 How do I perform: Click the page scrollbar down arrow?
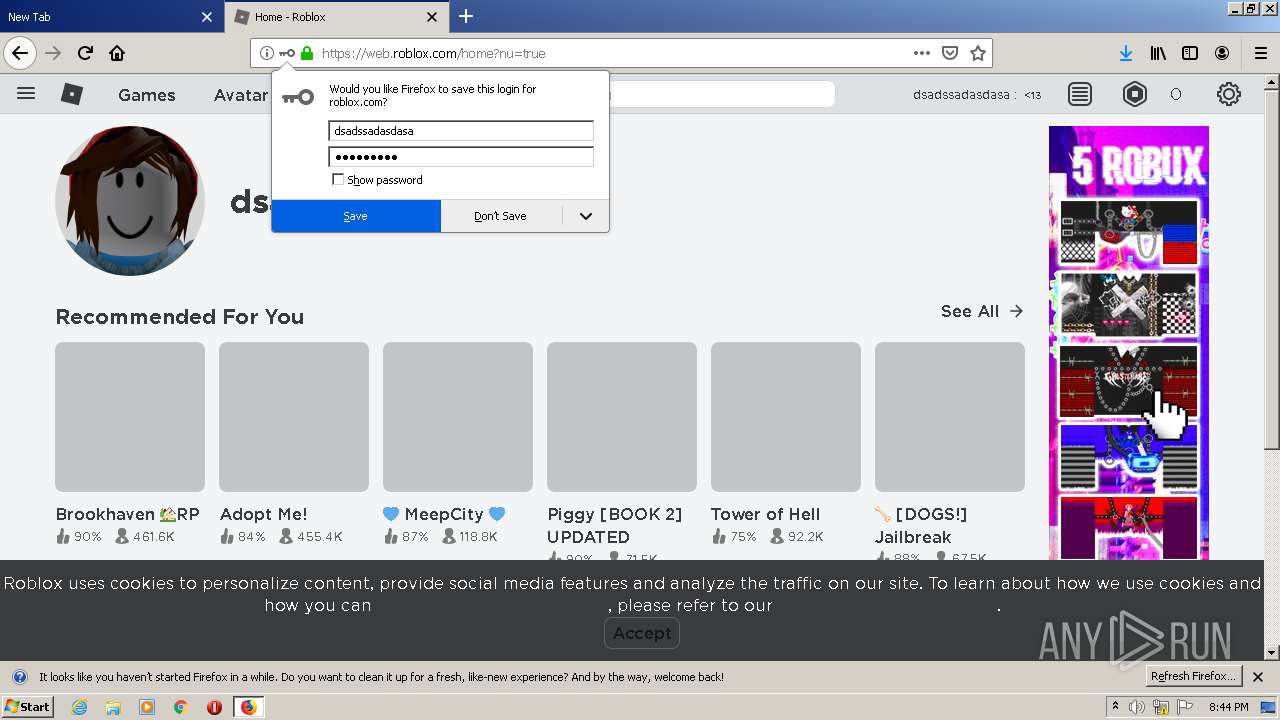[1272, 653]
